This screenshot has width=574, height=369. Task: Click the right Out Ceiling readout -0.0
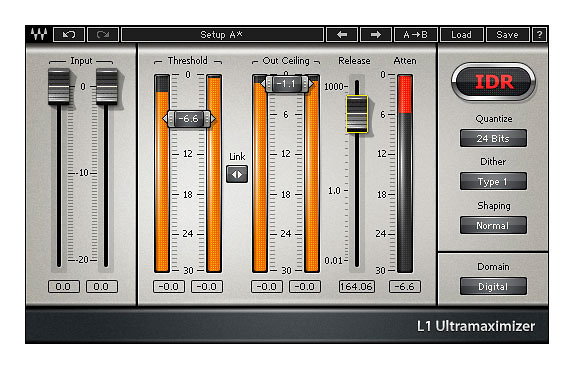click(x=305, y=286)
